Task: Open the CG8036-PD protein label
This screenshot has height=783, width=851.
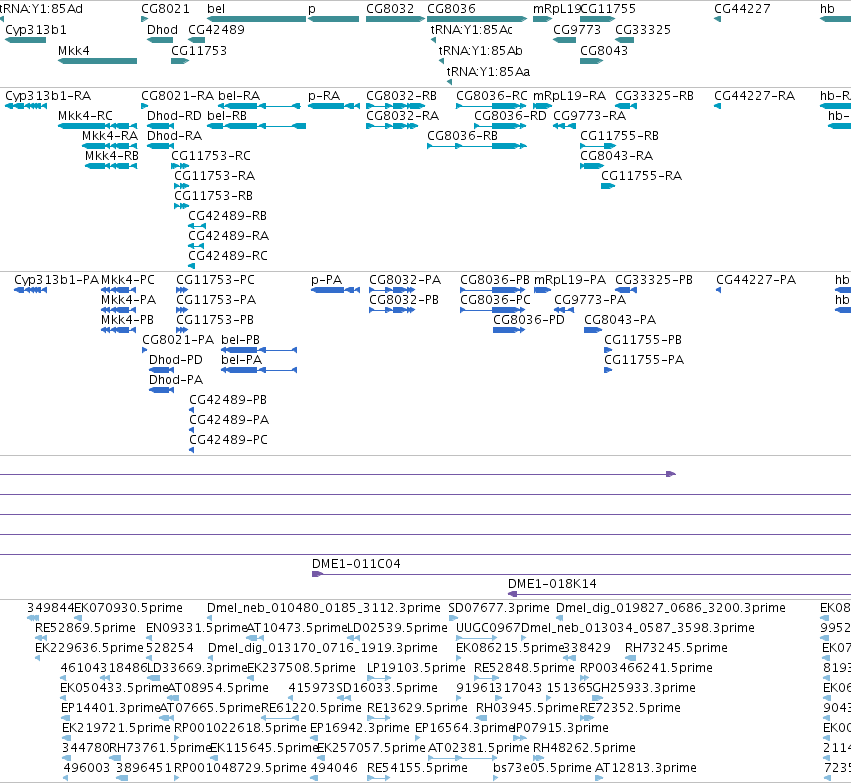Action: (529, 320)
